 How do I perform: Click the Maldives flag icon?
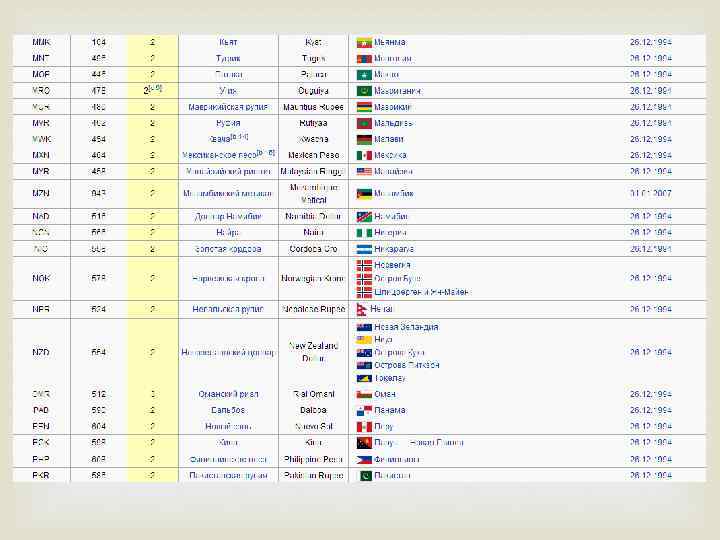pyautogui.click(x=364, y=123)
